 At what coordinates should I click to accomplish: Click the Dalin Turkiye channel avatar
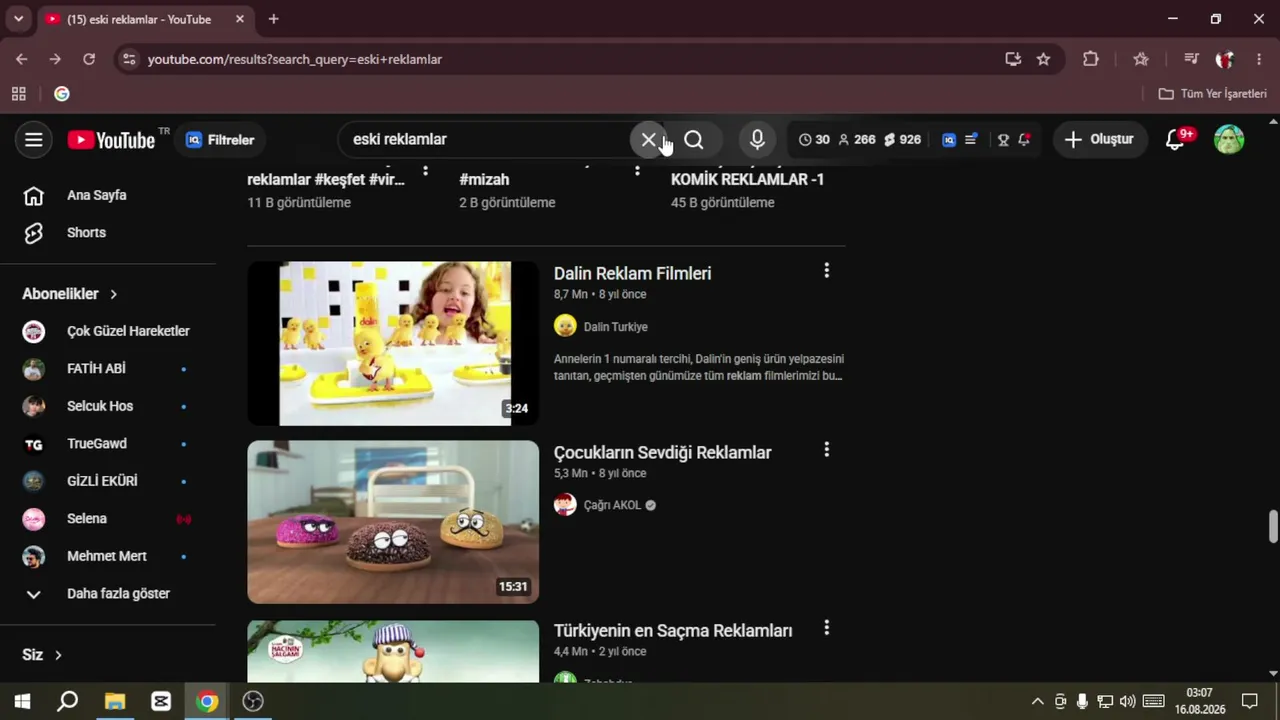click(x=565, y=326)
